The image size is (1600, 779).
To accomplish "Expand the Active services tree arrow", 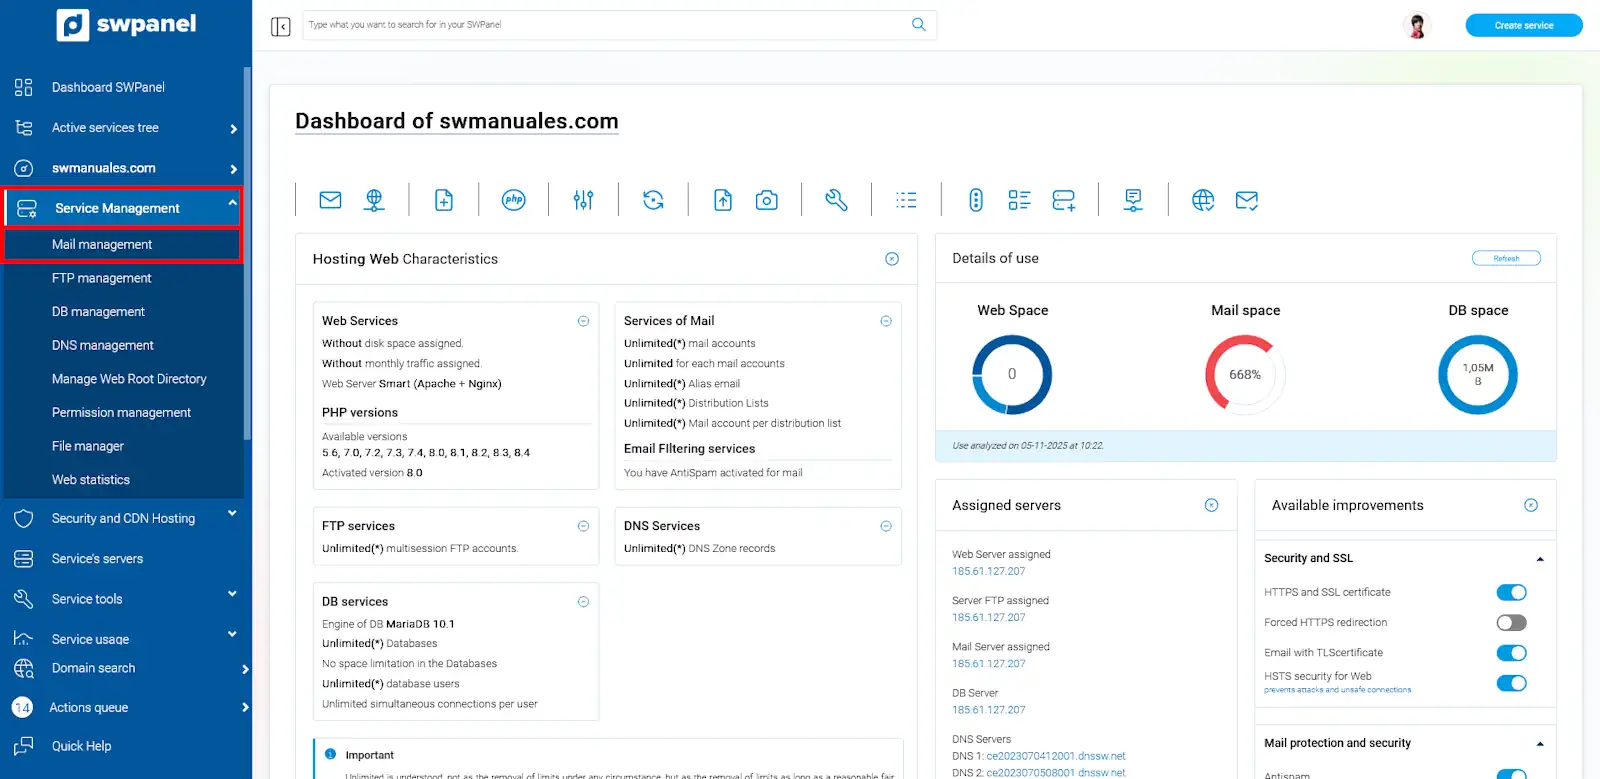I will pos(233,129).
